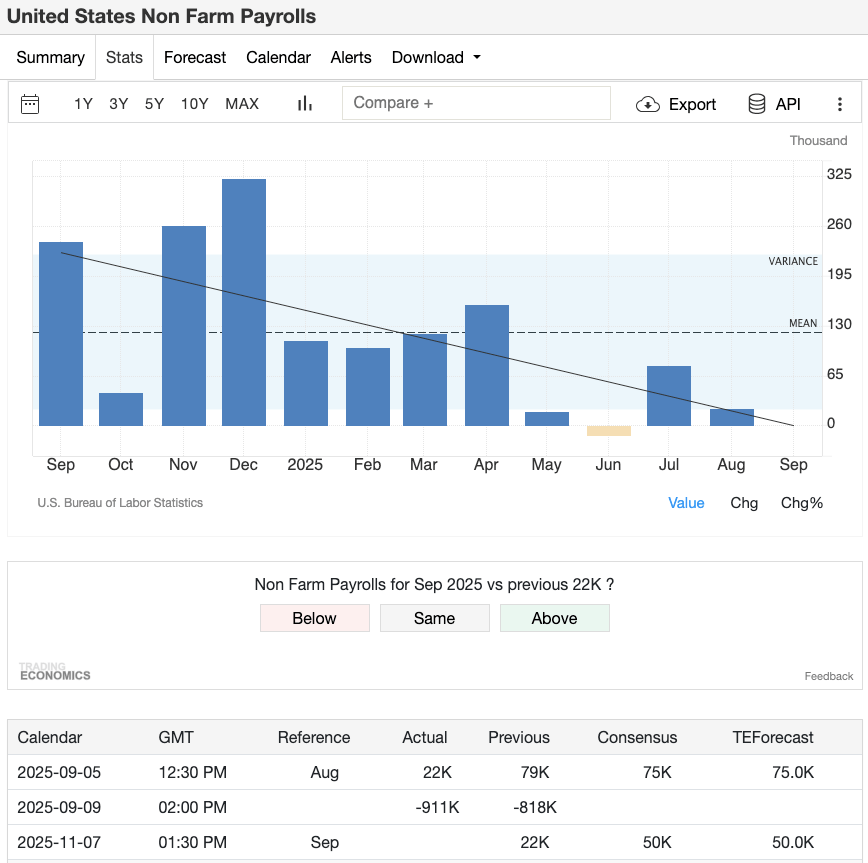Export the chart data
The width and height of the screenshot is (868, 863).
pos(676,103)
